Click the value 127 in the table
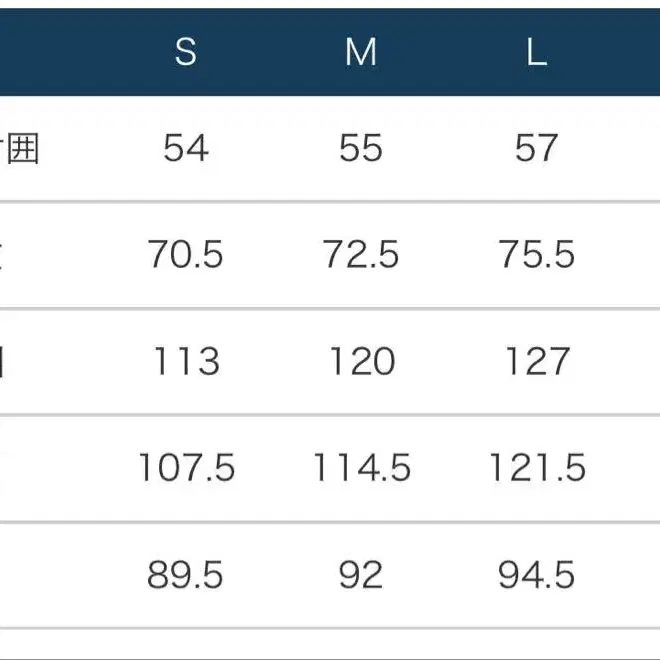This screenshot has height=660, width=660. pyautogui.click(x=537, y=361)
